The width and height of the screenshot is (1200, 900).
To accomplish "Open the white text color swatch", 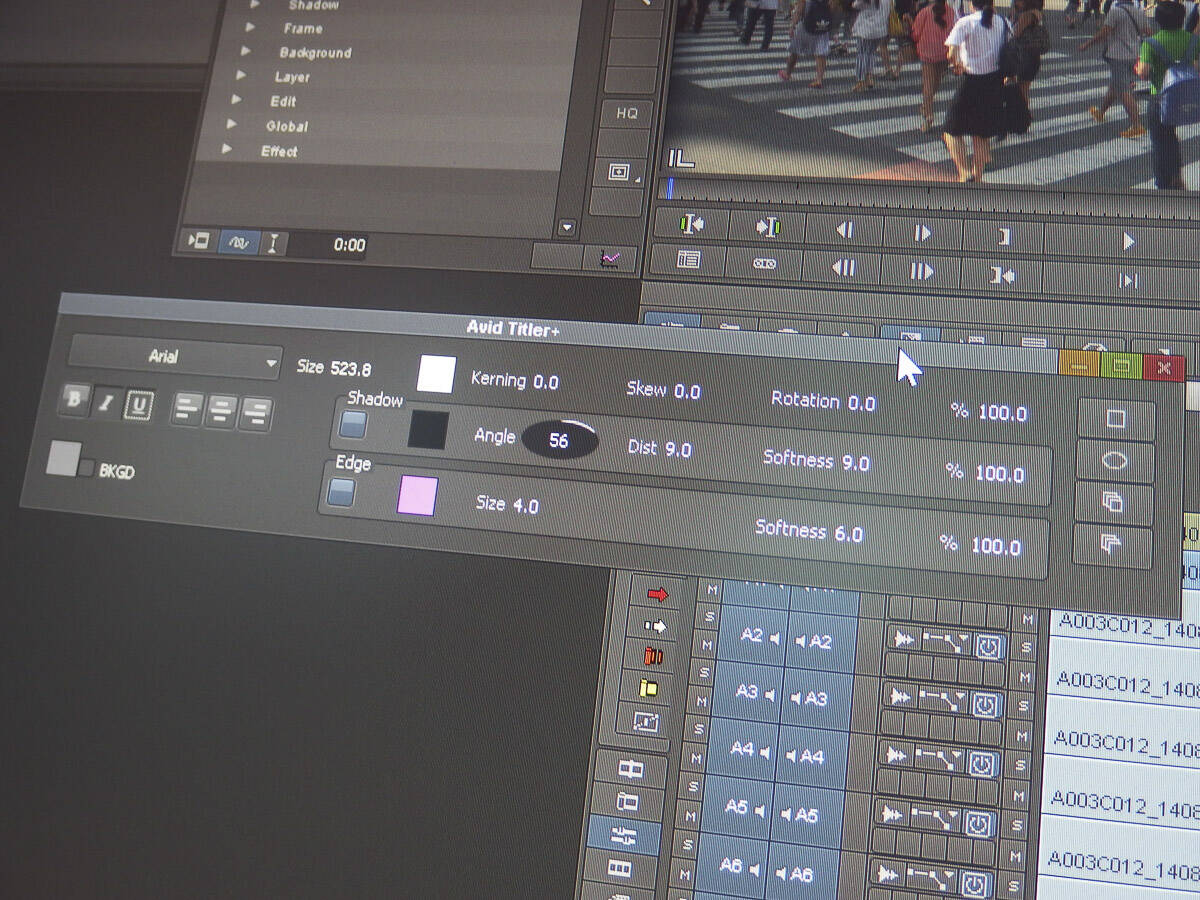I will (x=436, y=374).
